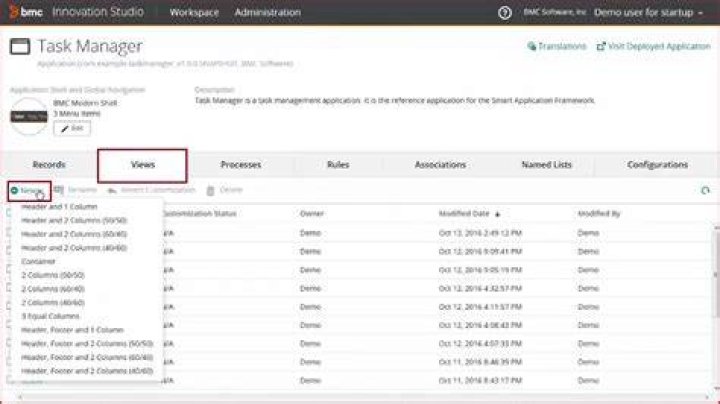Screen dimensions: 720x404
Task: Click Revert Customization toolbar label
Action: [x=158, y=190]
